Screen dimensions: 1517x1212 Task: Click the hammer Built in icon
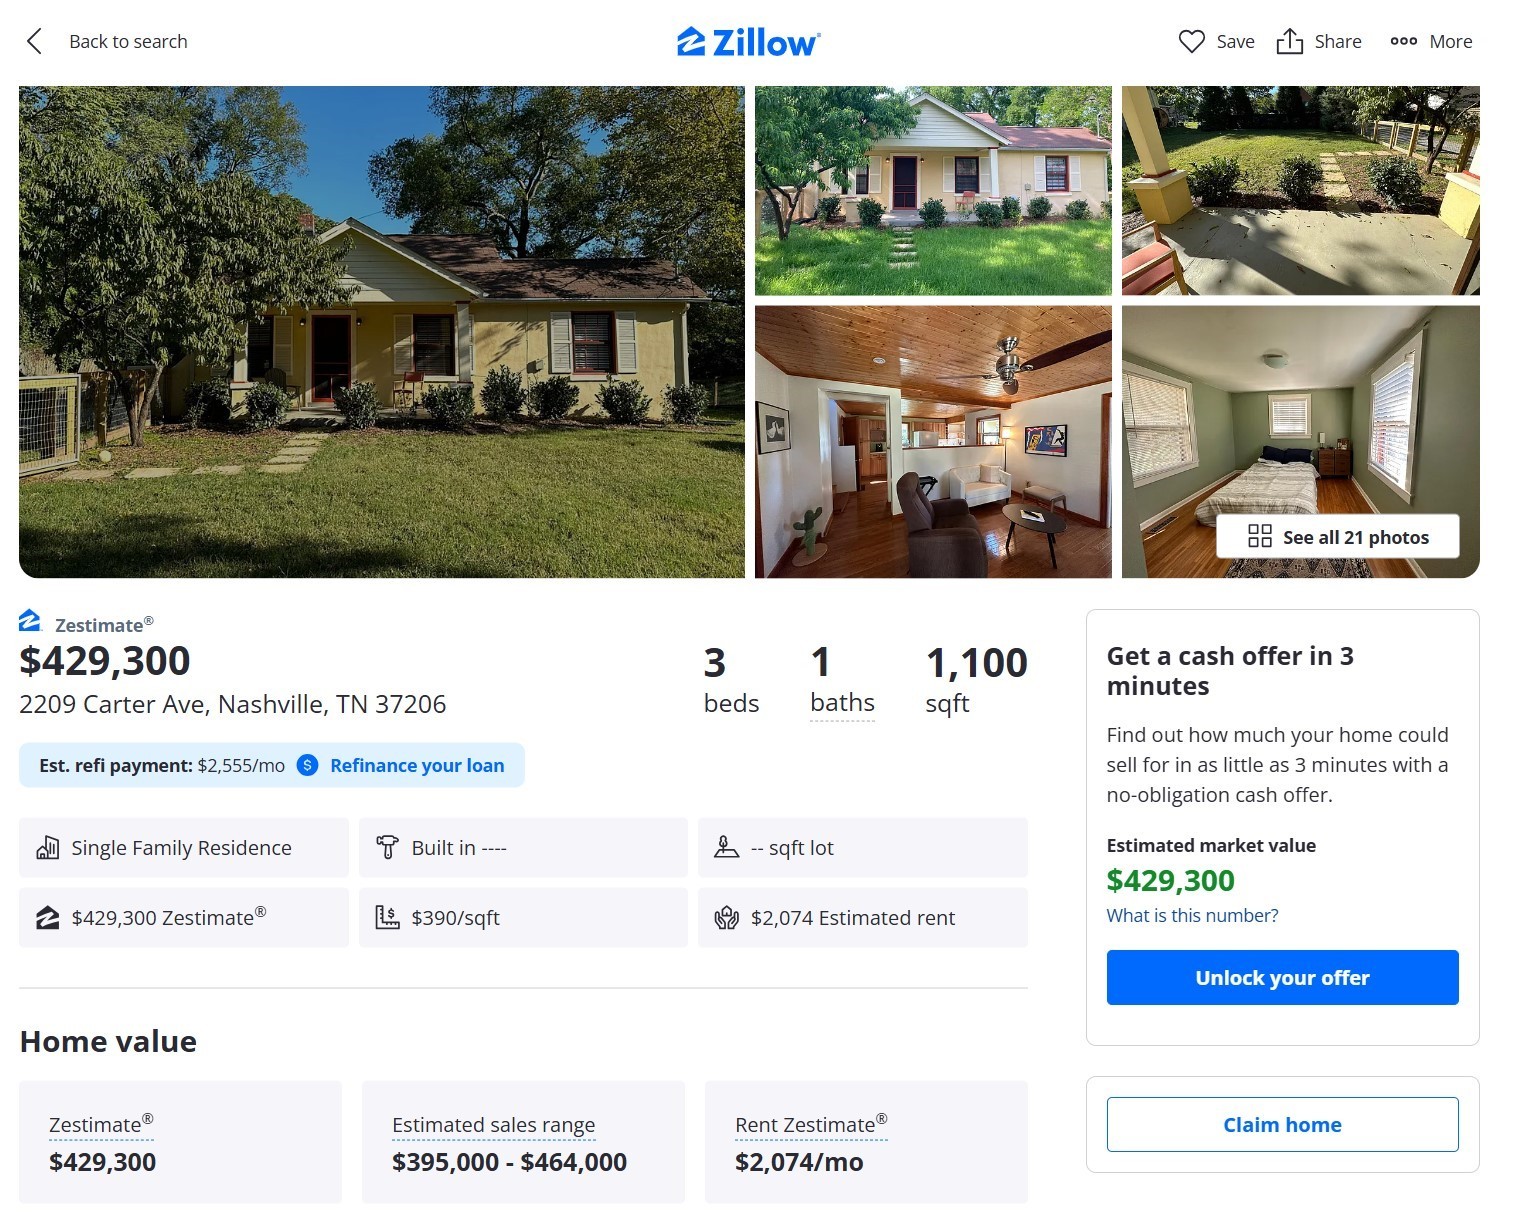tap(387, 847)
